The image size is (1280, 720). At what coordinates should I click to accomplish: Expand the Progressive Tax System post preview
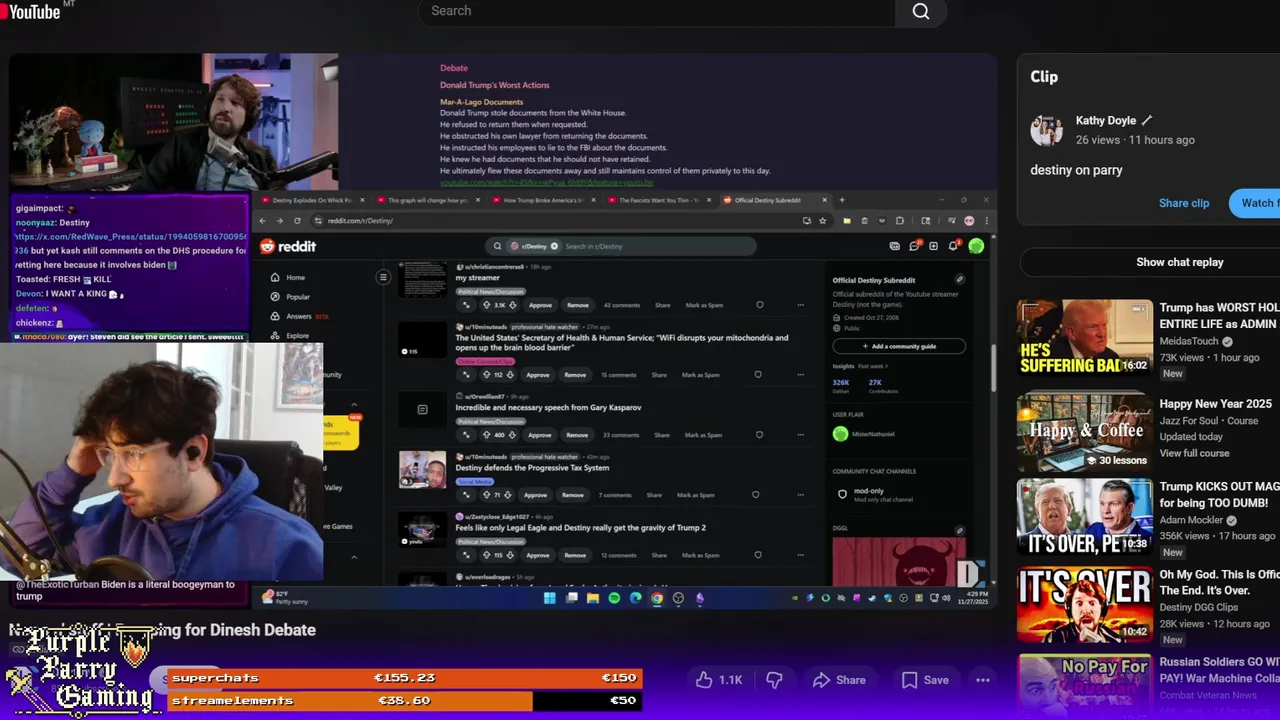[466, 495]
